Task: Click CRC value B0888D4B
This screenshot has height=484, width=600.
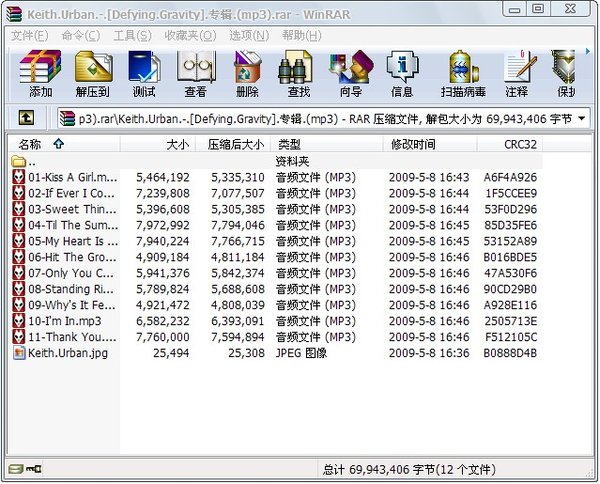Action: (x=510, y=353)
